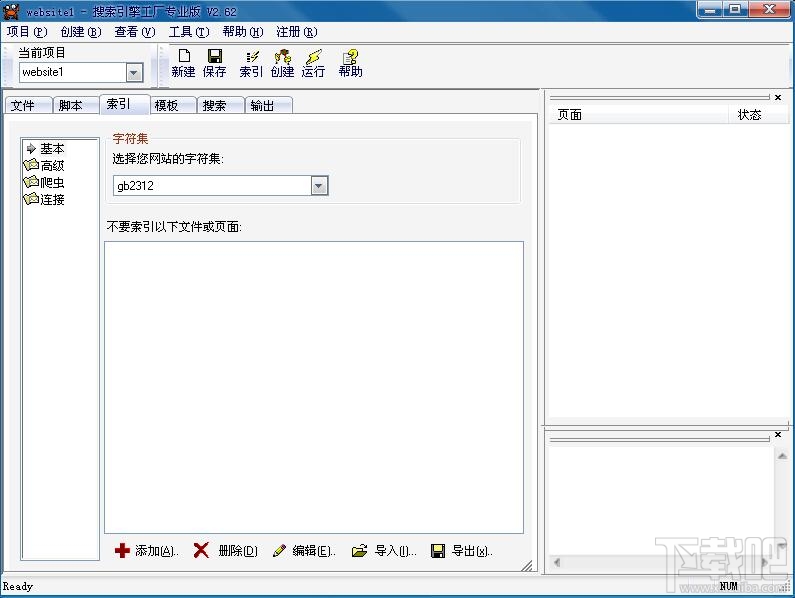Viewport: 795px width, 598px height.
Task: Click the red plus 添加(A) button
Action: (x=147, y=551)
